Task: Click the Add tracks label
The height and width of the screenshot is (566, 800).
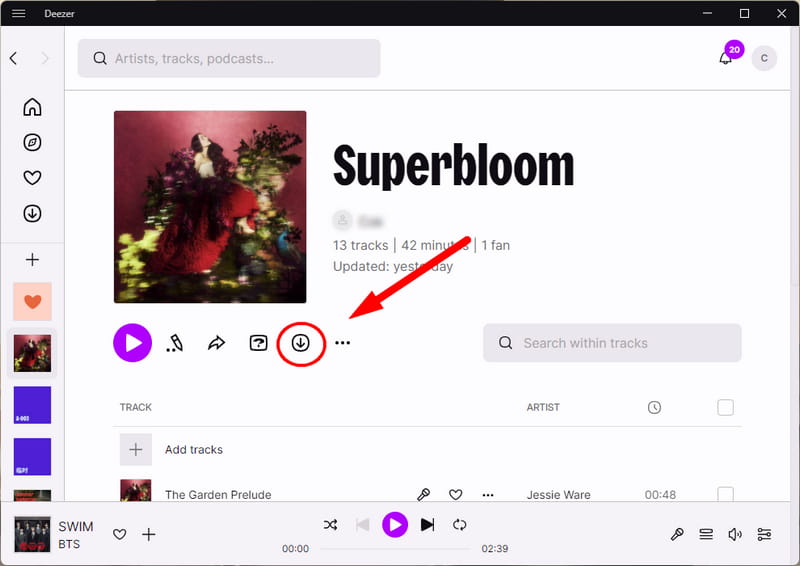Action: [x=194, y=450]
